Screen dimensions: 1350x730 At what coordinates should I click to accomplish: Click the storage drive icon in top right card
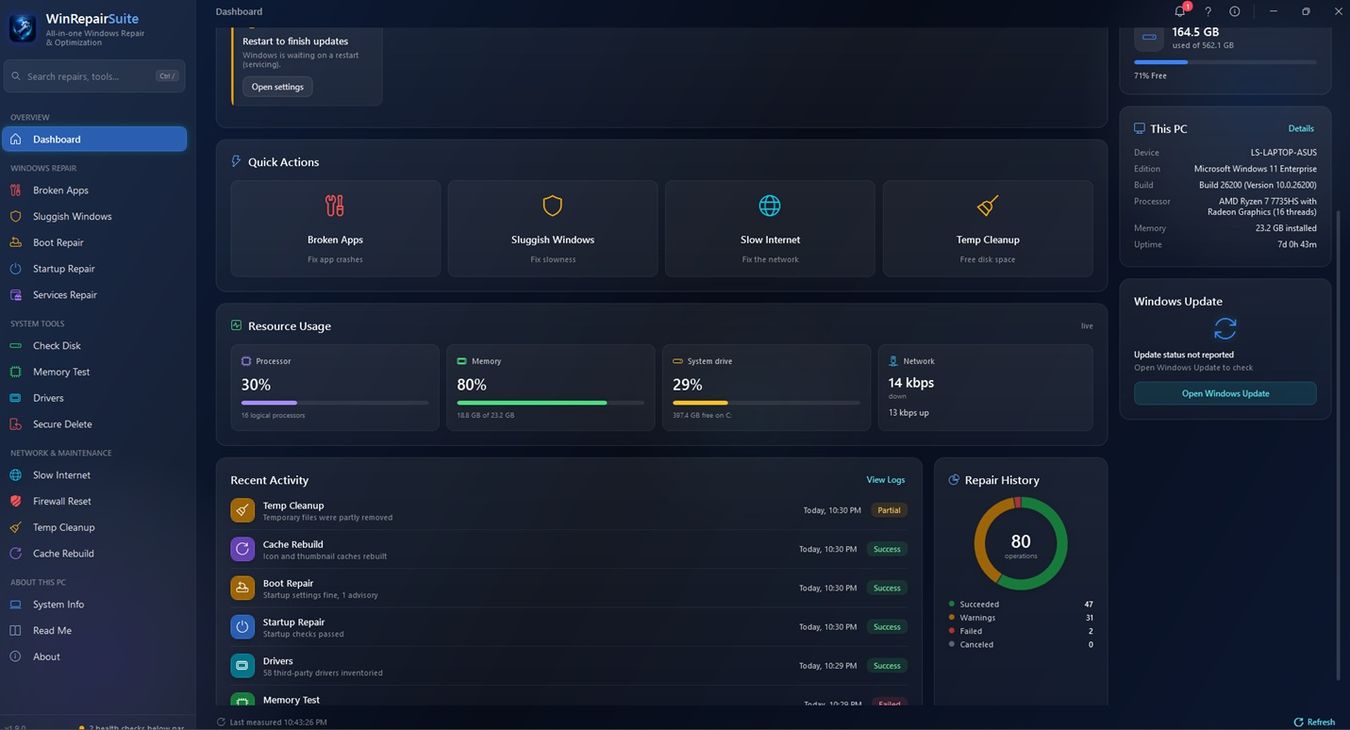coord(1150,36)
